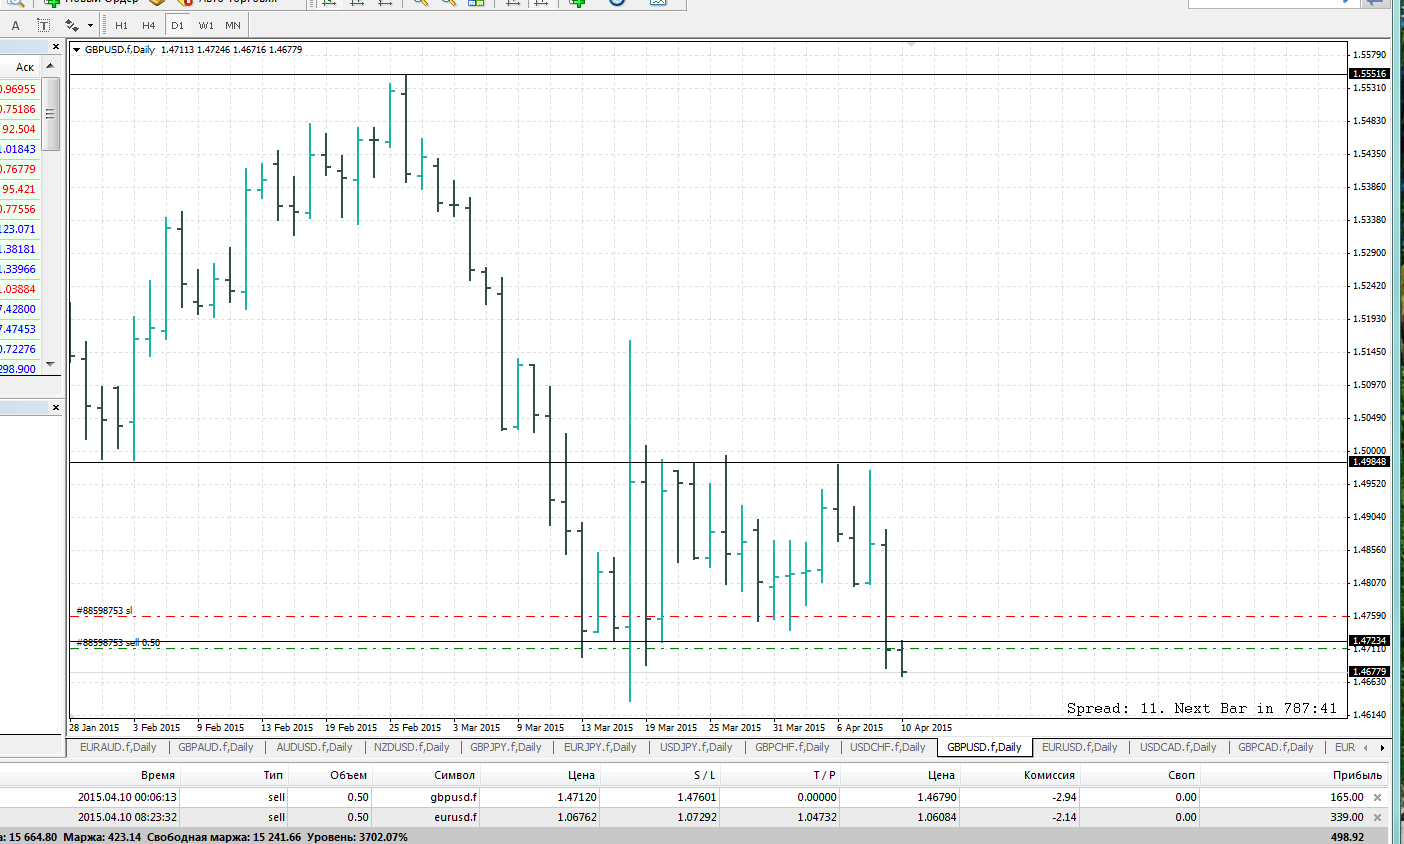
Task: Click the total profit value 498.92
Action: (x=1347, y=837)
